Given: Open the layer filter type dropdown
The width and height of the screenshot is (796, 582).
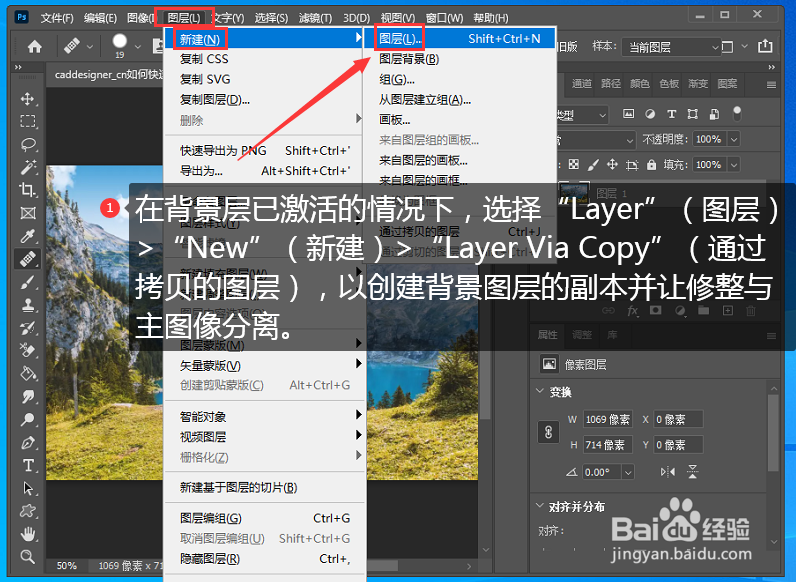Looking at the screenshot, I should [582, 115].
